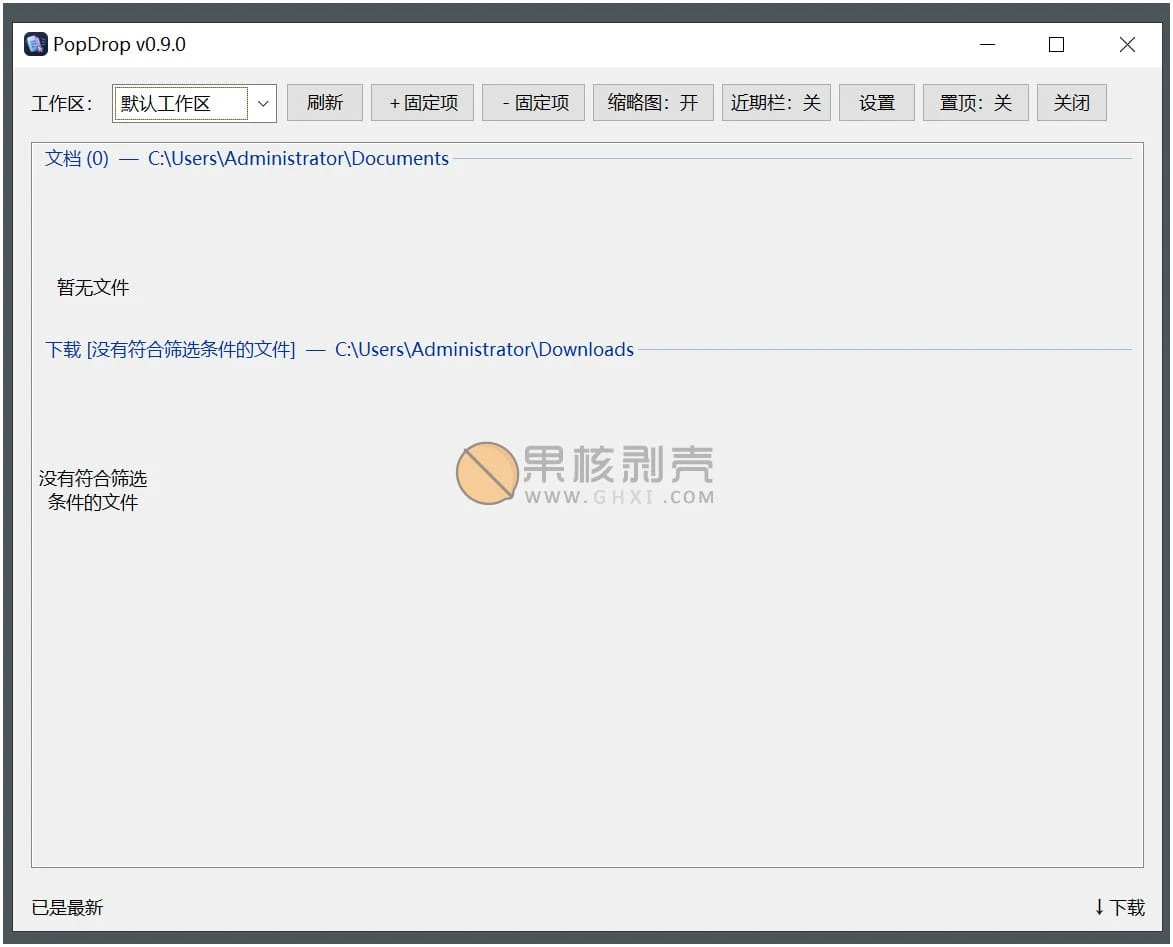The width and height of the screenshot is (1173, 947).
Task: Click the 文档 (0) section header path
Action: [247, 159]
